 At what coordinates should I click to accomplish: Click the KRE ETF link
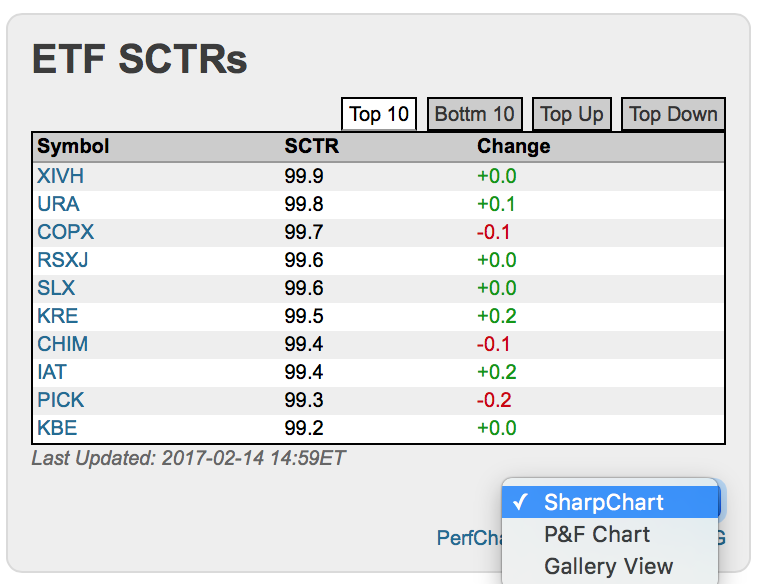click(x=57, y=316)
